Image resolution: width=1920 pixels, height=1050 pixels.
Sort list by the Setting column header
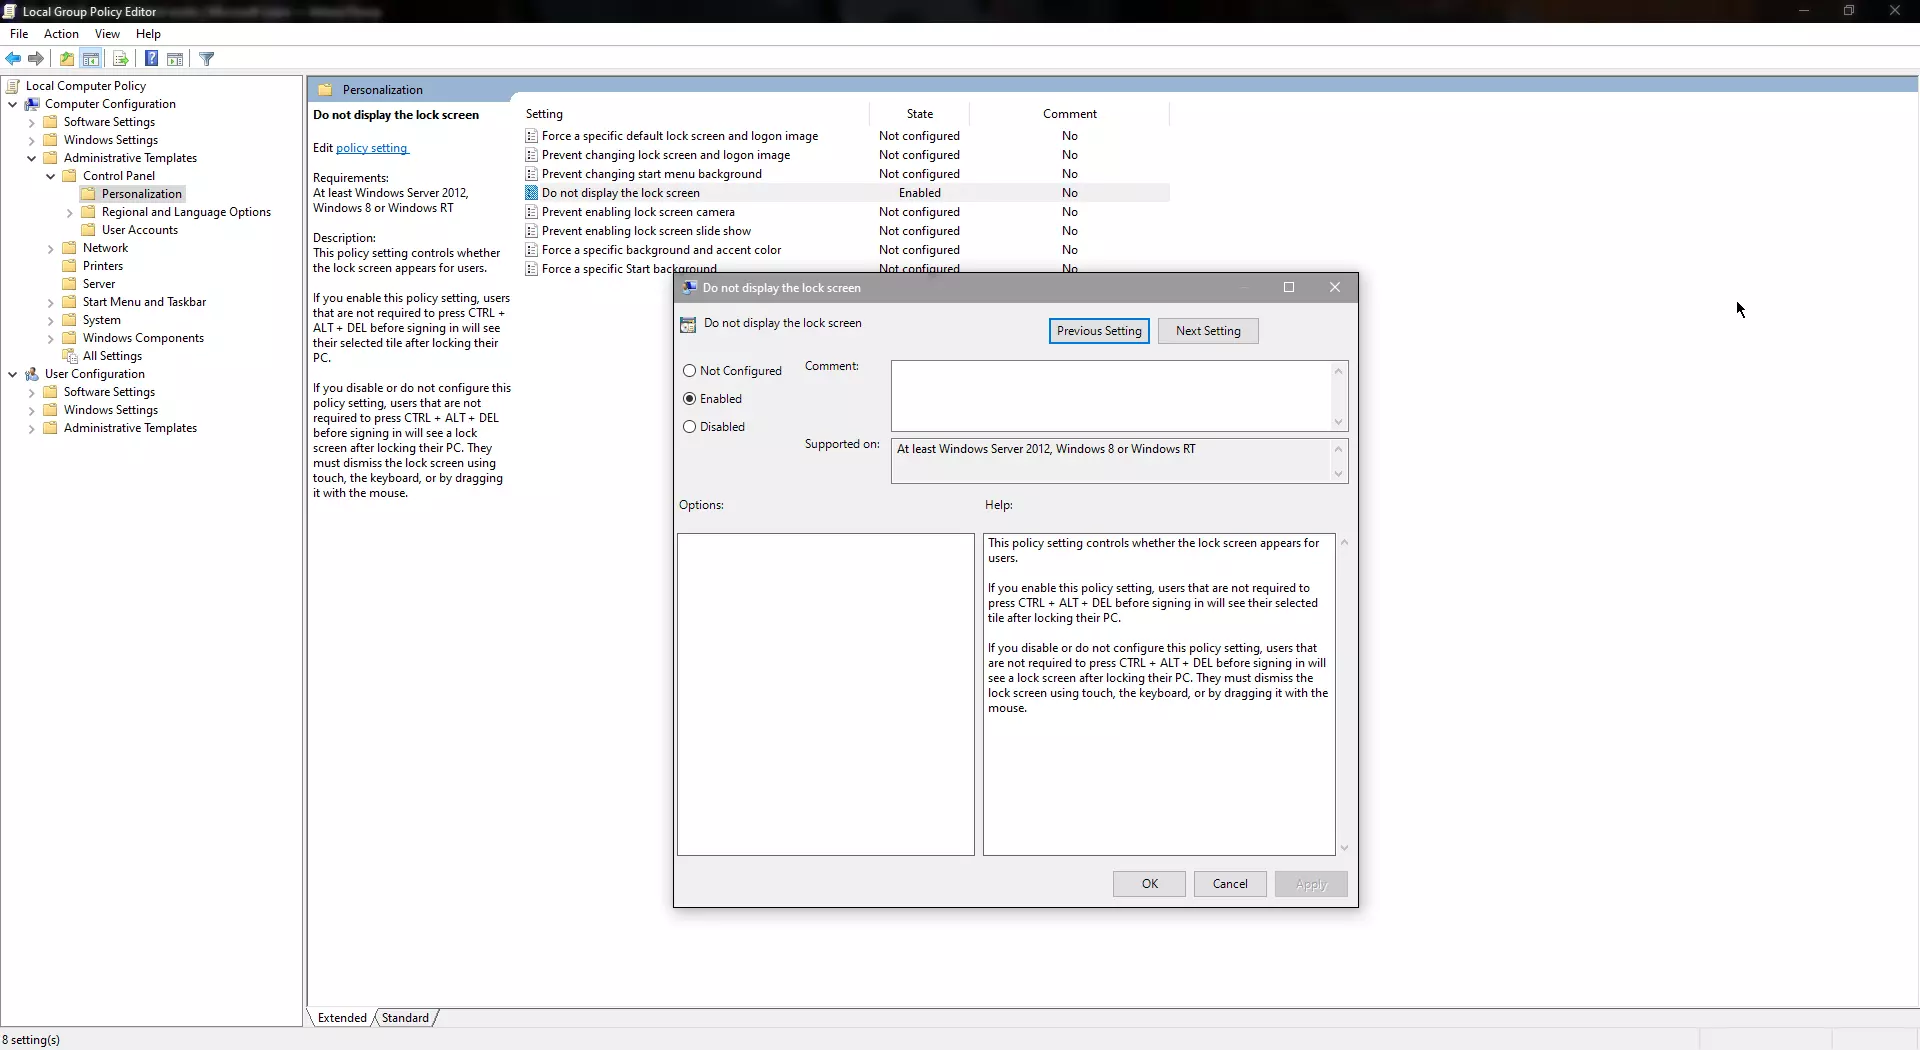[696, 114]
